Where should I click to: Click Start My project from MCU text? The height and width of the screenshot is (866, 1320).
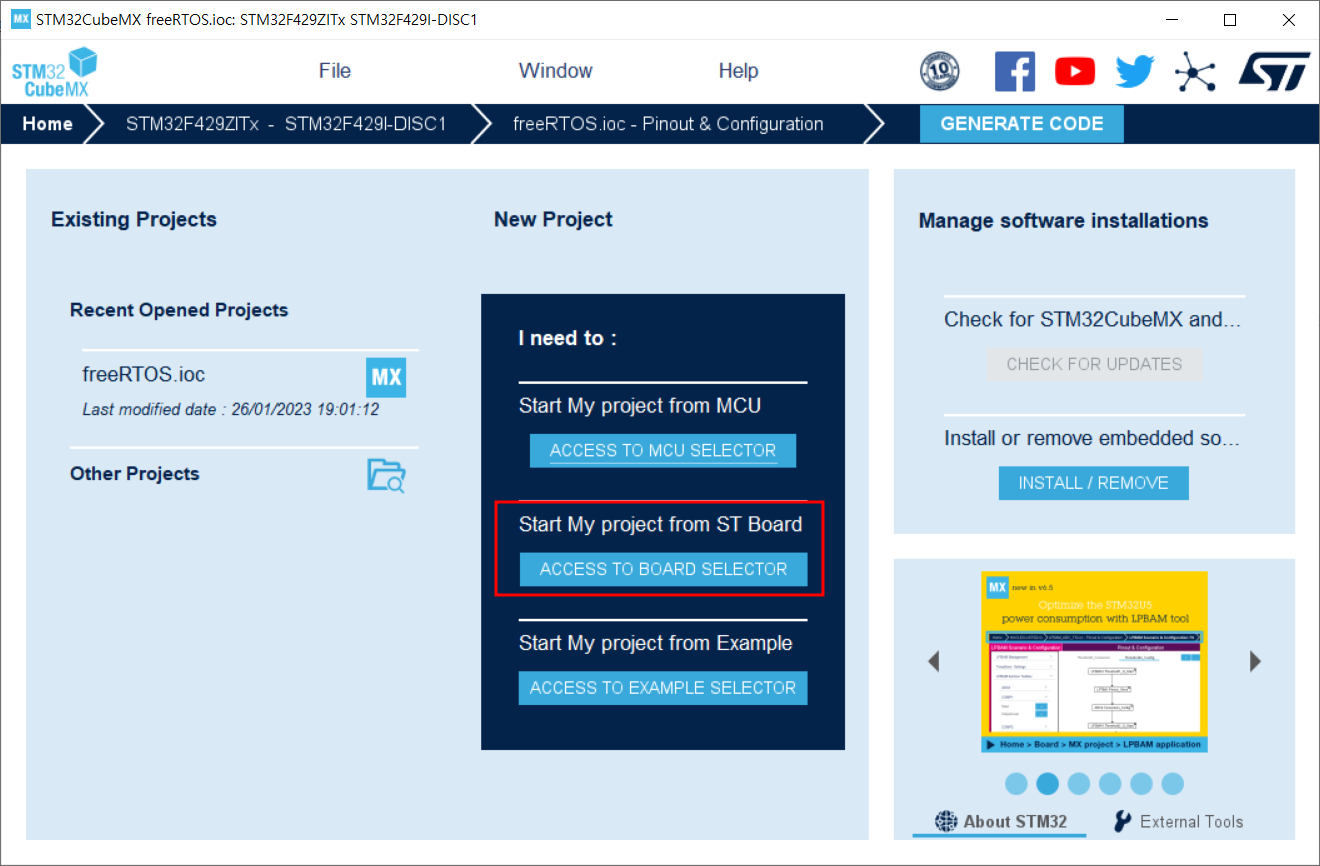pyautogui.click(x=640, y=406)
